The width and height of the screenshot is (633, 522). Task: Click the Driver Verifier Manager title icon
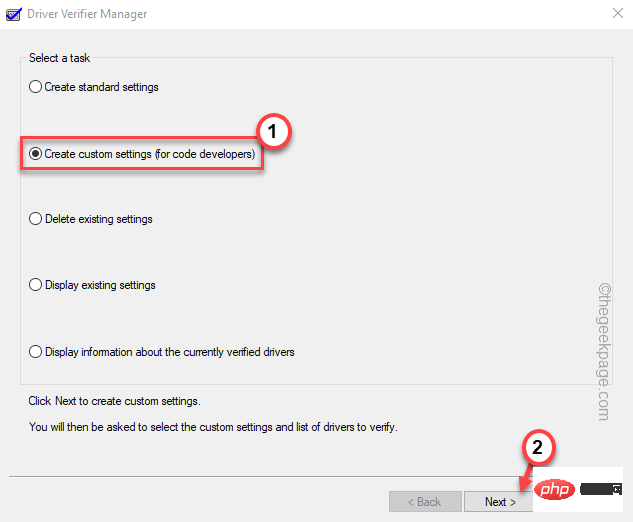coord(13,14)
